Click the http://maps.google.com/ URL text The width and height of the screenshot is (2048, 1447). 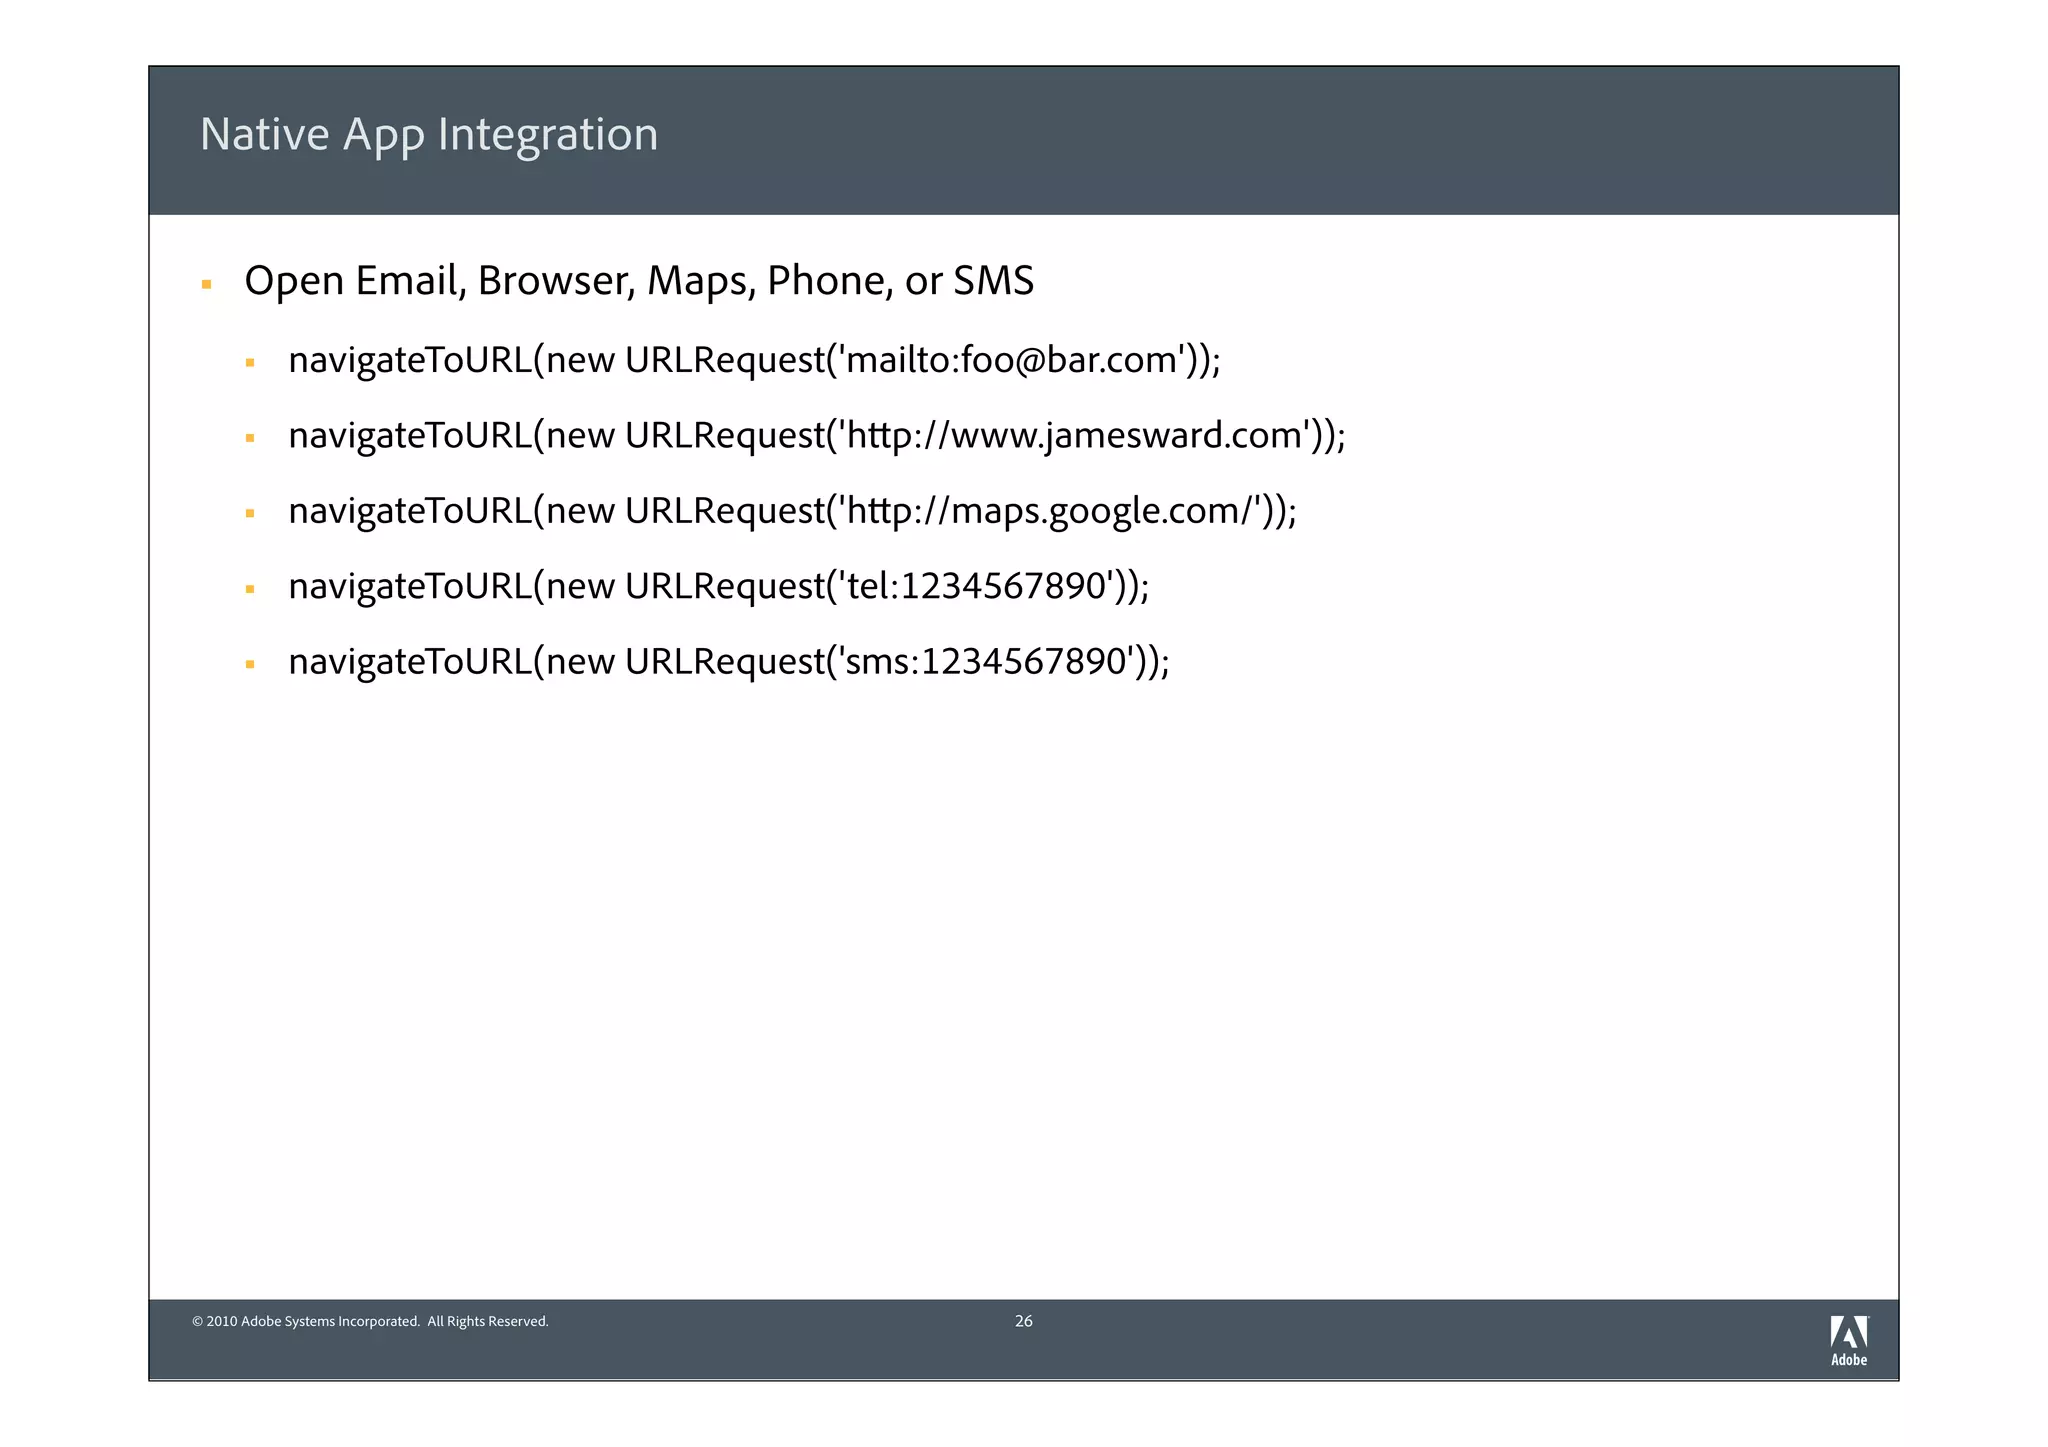pos(1050,511)
